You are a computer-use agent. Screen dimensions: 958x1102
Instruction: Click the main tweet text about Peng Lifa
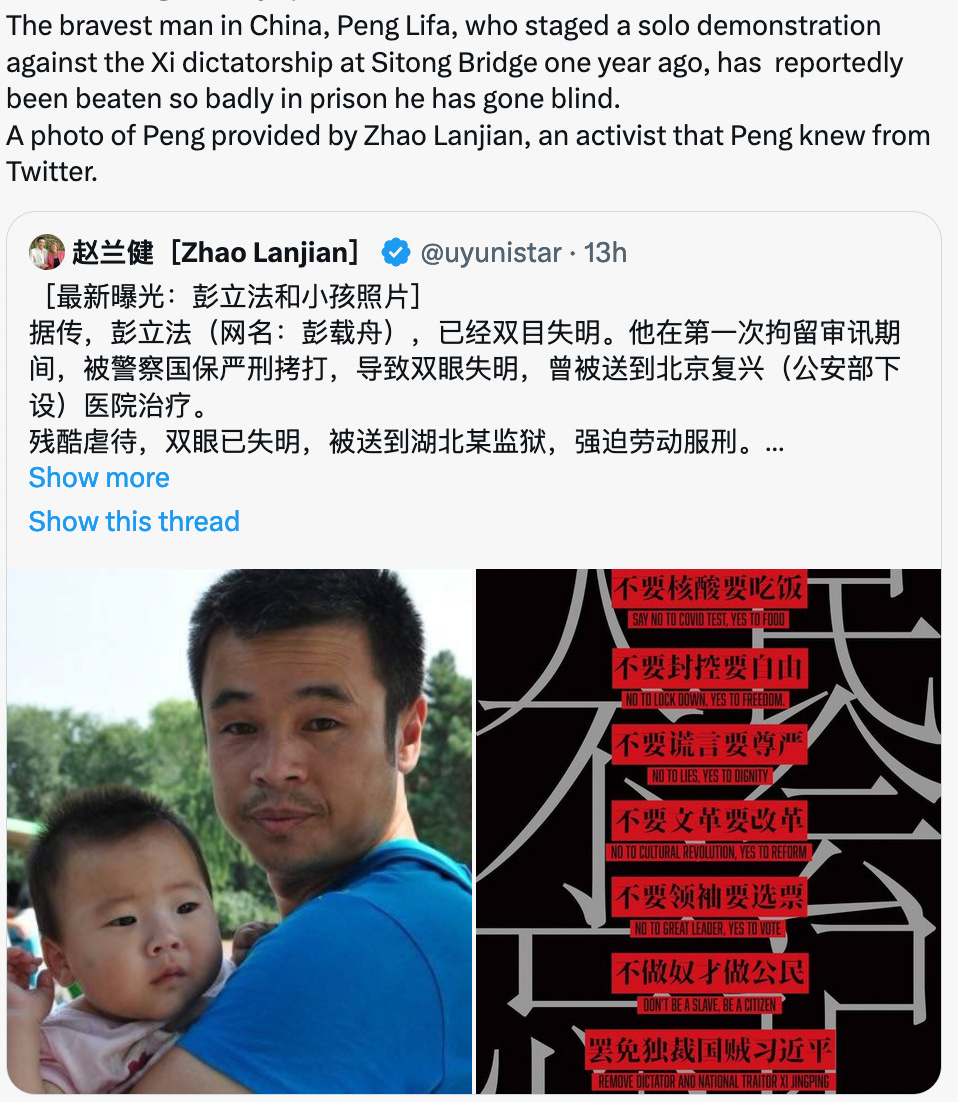(x=468, y=98)
